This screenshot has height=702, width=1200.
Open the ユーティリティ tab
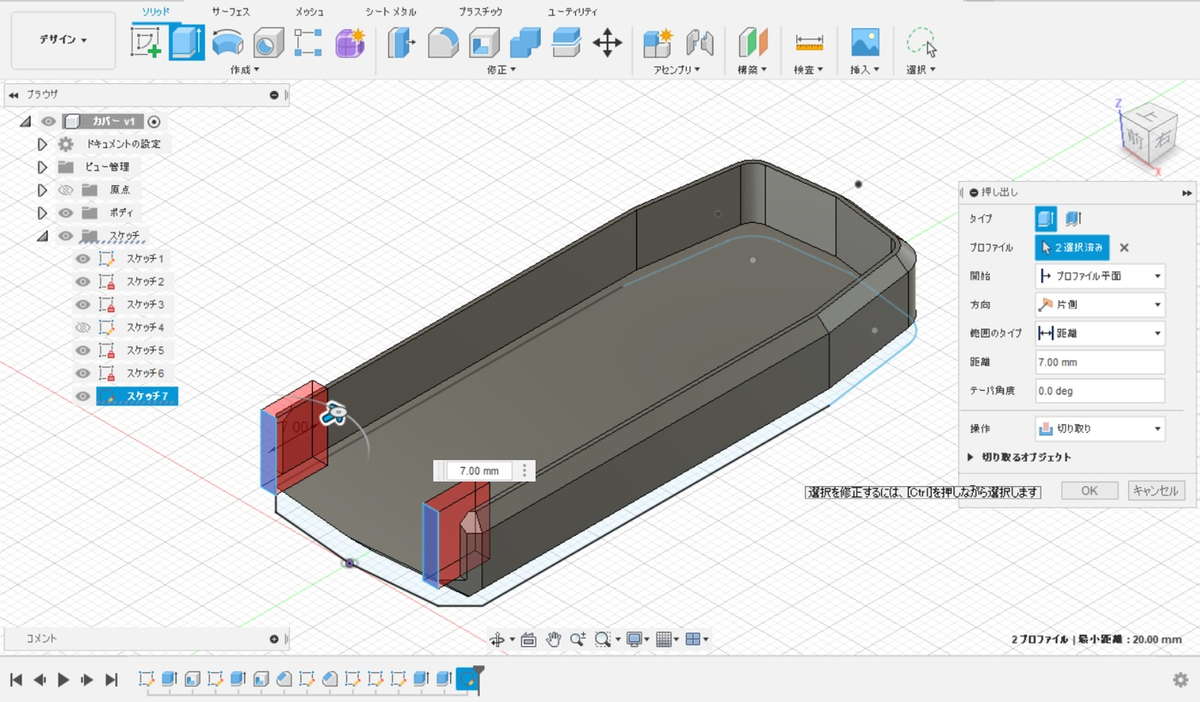(573, 11)
